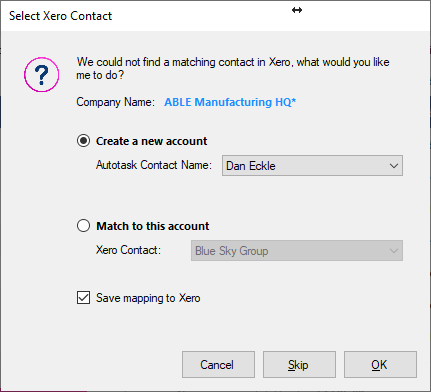
Task: Click the Company Name label
Action: click(115, 102)
